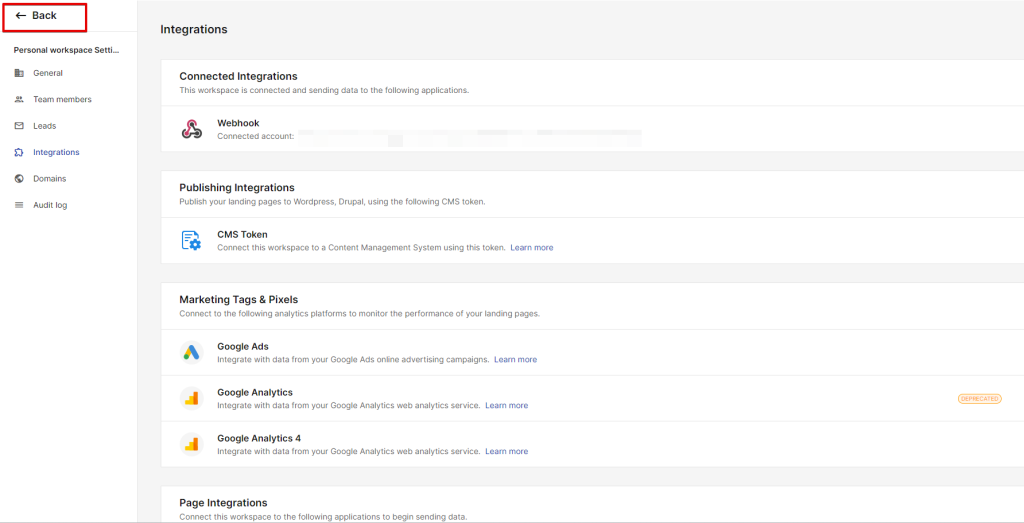Viewport: 1024px width, 523px height.
Task: Click the Deprecated badge on Google Analytics
Action: (979, 398)
